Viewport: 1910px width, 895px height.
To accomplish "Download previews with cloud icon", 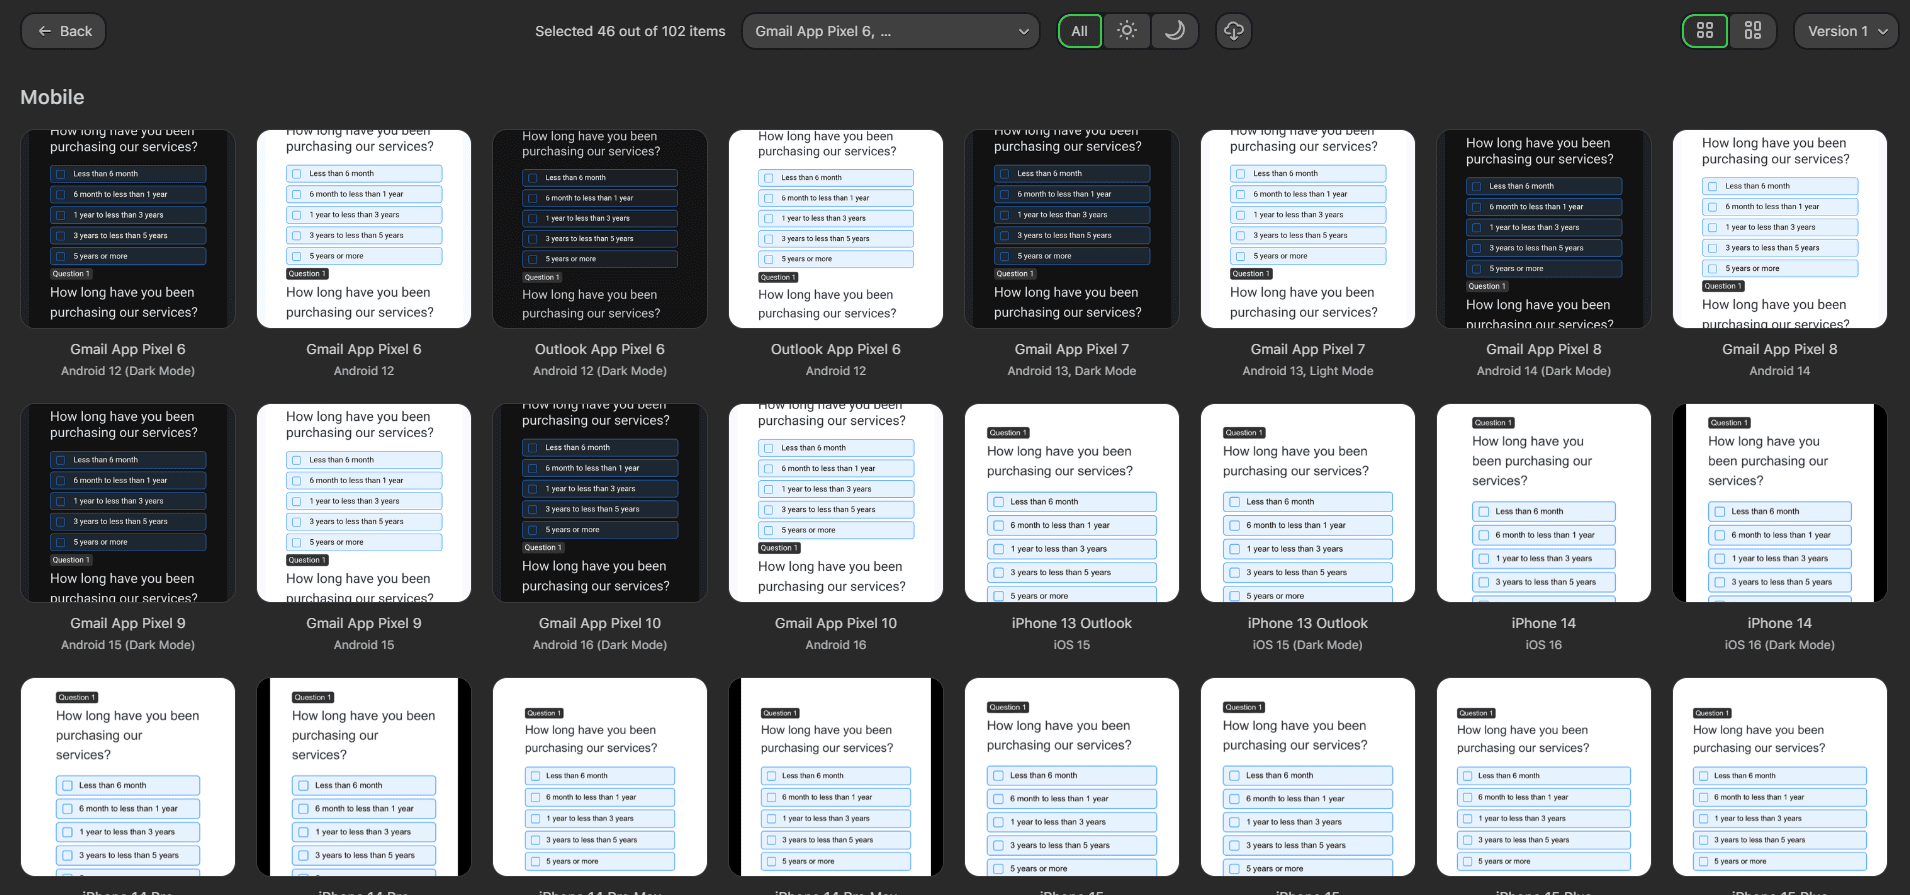I will tap(1234, 31).
